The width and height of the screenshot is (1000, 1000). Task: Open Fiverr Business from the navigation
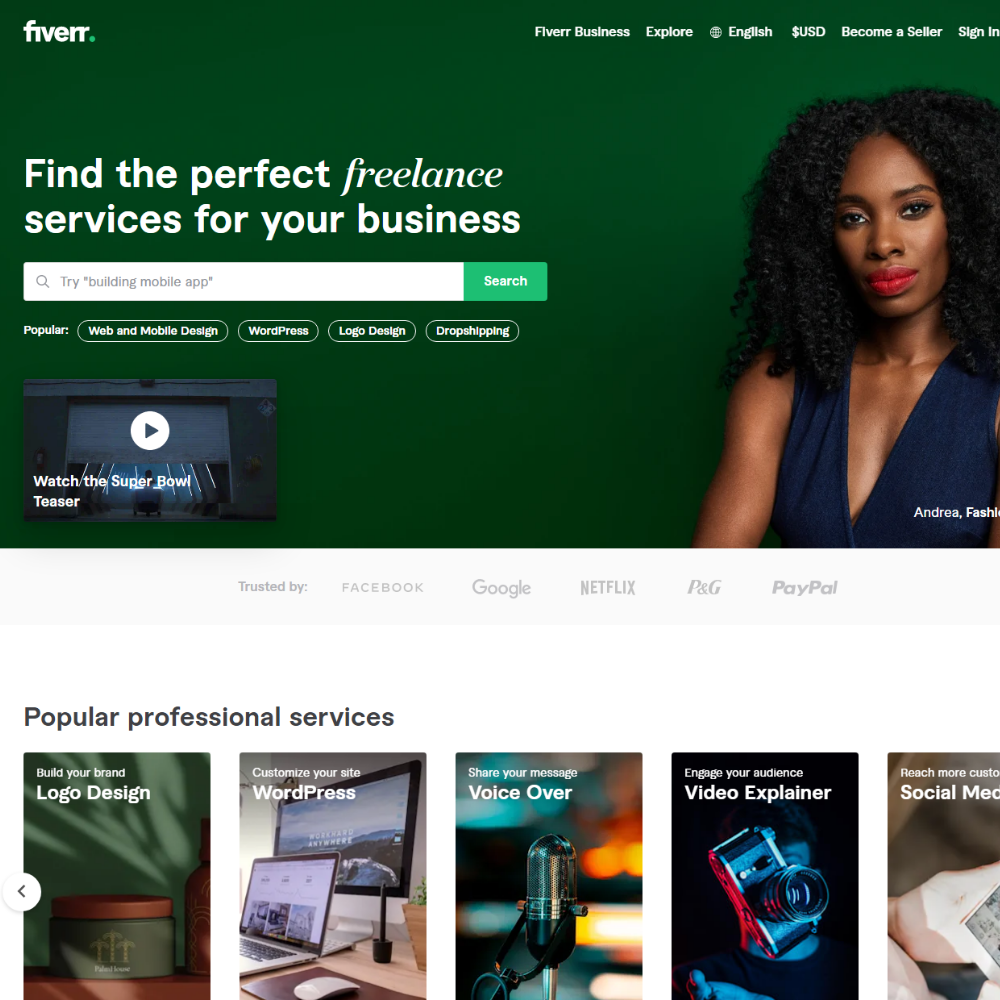click(x=582, y=32)
